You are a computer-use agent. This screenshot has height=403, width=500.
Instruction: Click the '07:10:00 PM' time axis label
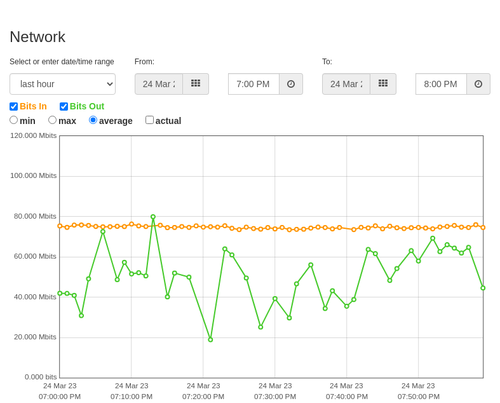pyautogui.click(x=131, y=397)
